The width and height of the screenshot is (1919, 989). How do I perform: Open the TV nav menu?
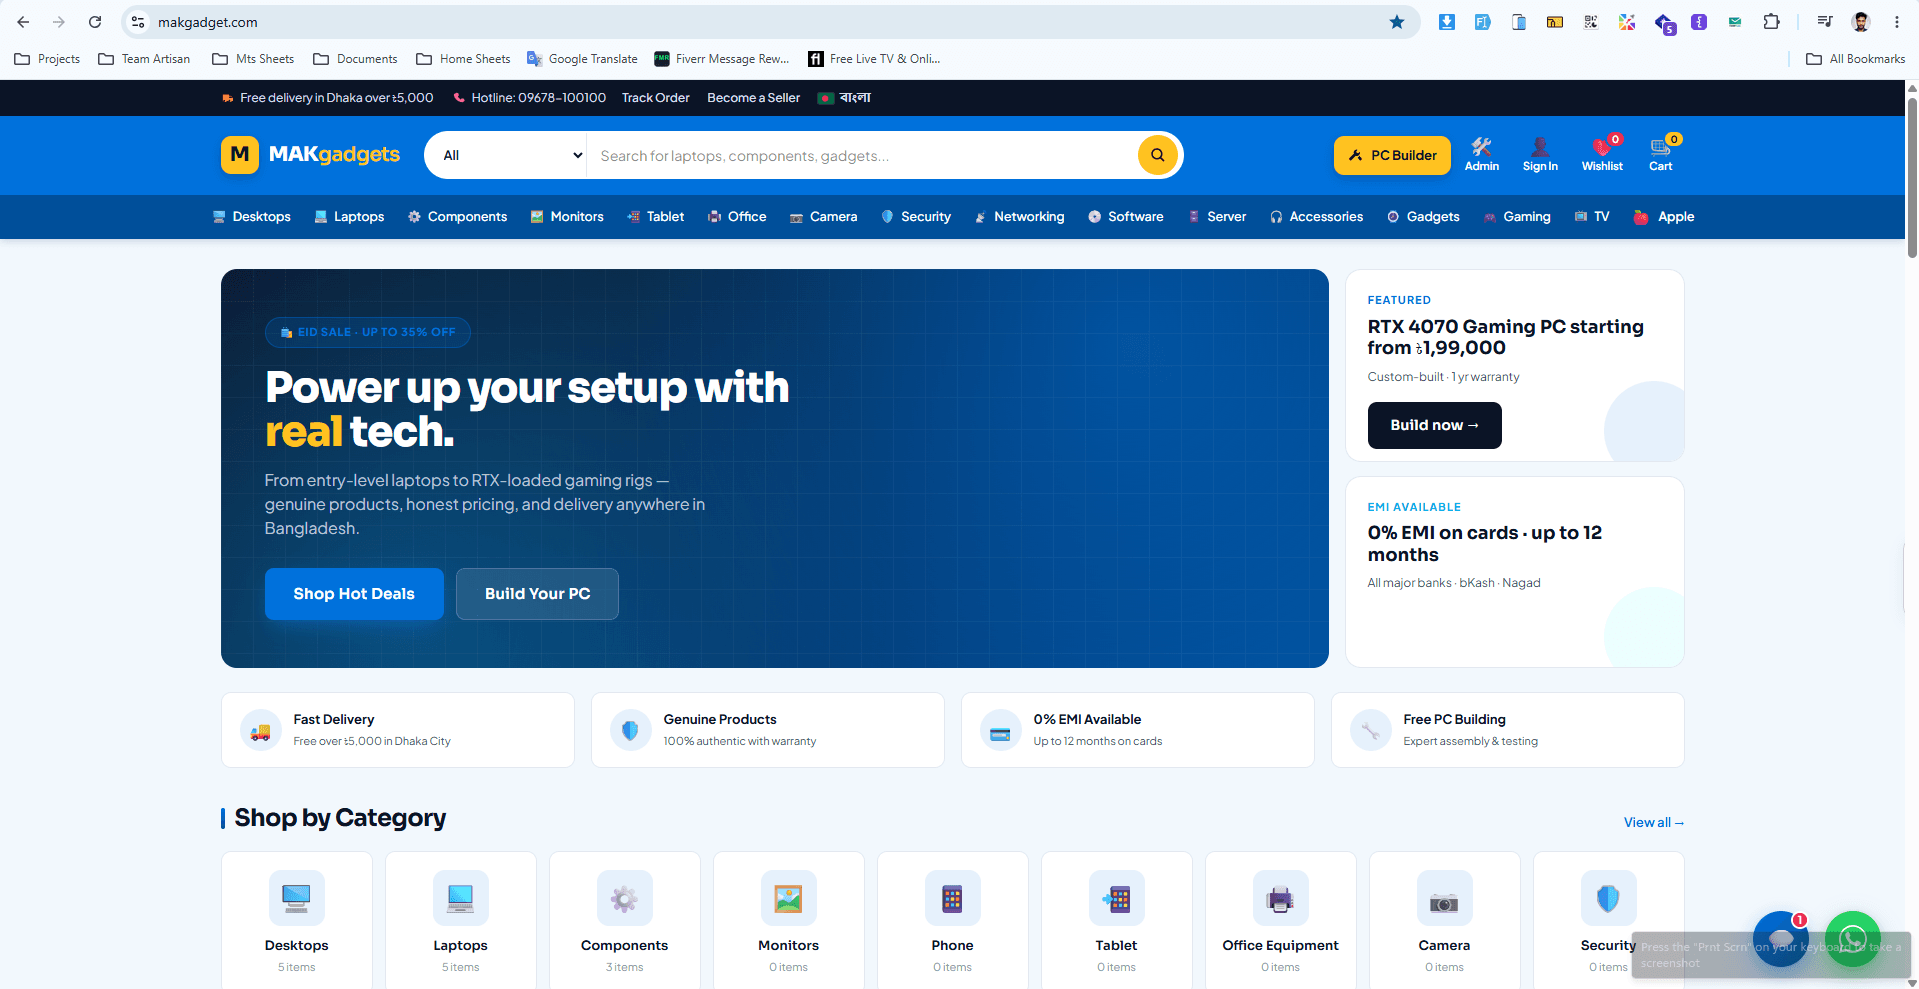coord(1592,217)
